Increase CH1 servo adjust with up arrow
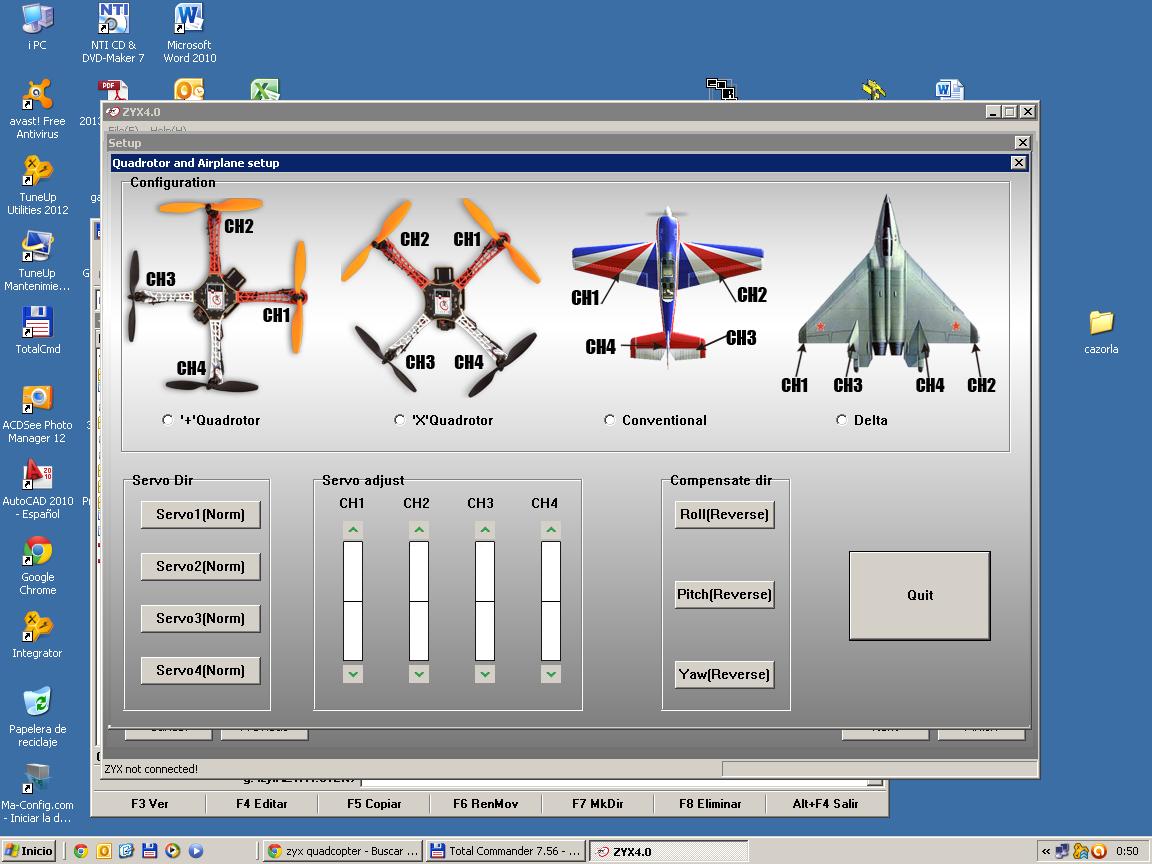The height and width of the screenshot is (864, 1152). pos(353,530)
